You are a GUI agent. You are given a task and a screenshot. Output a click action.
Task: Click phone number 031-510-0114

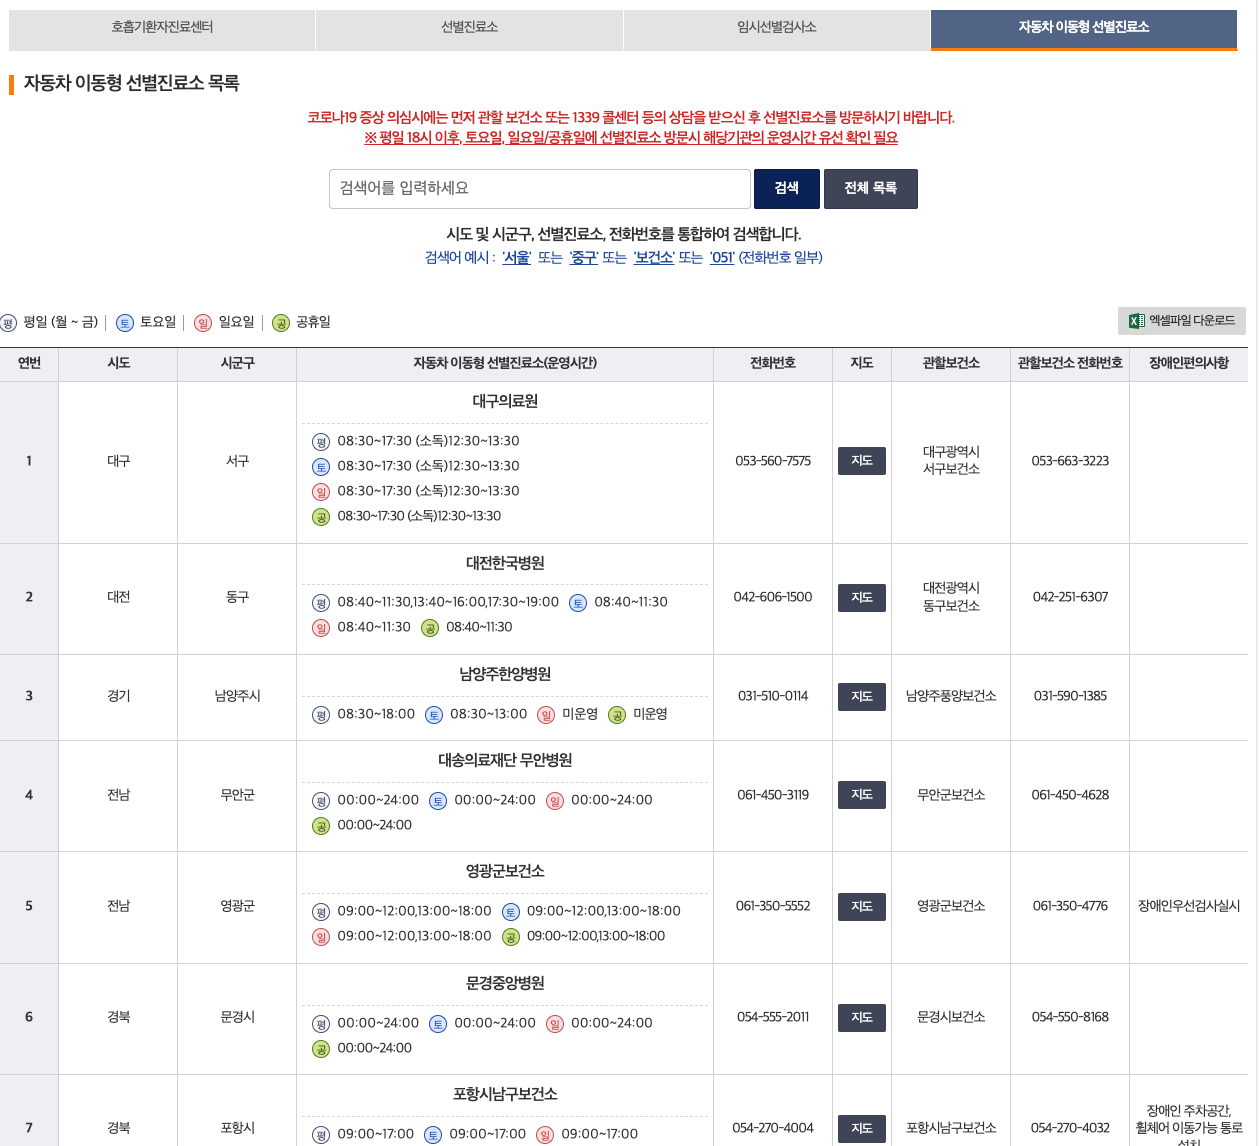coord(773,696)
